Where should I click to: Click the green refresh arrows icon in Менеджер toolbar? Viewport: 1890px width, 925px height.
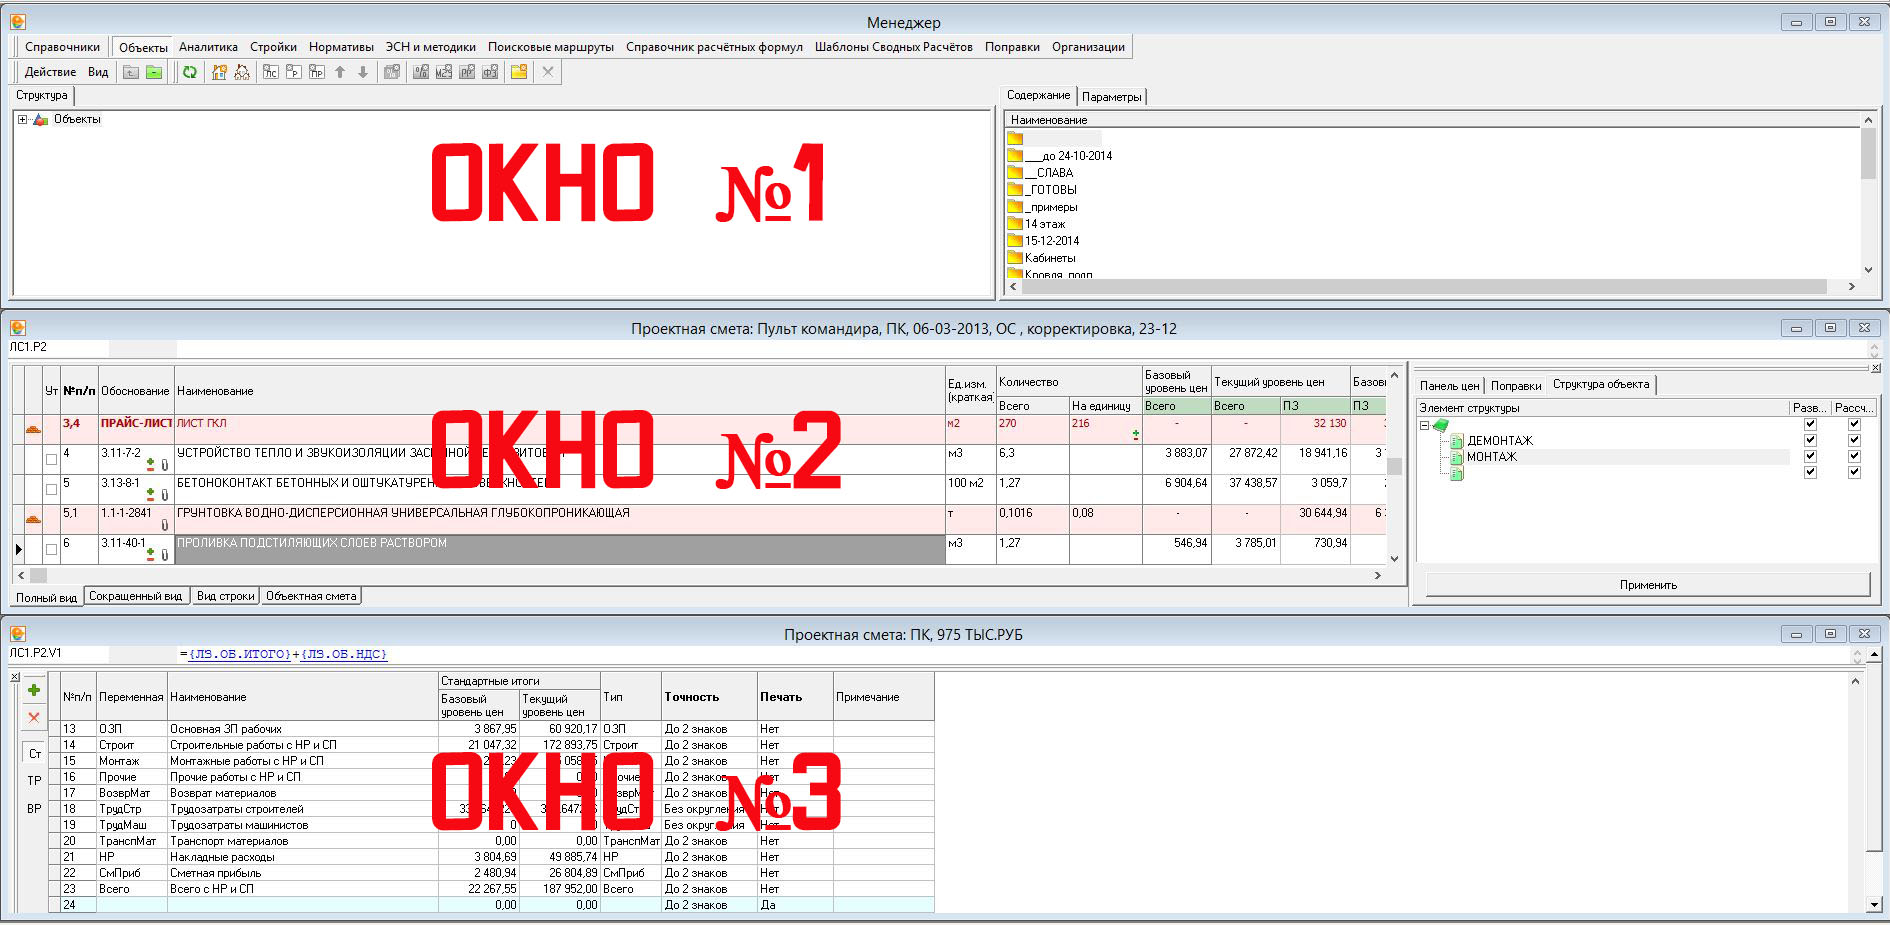[x=189, y=72]
